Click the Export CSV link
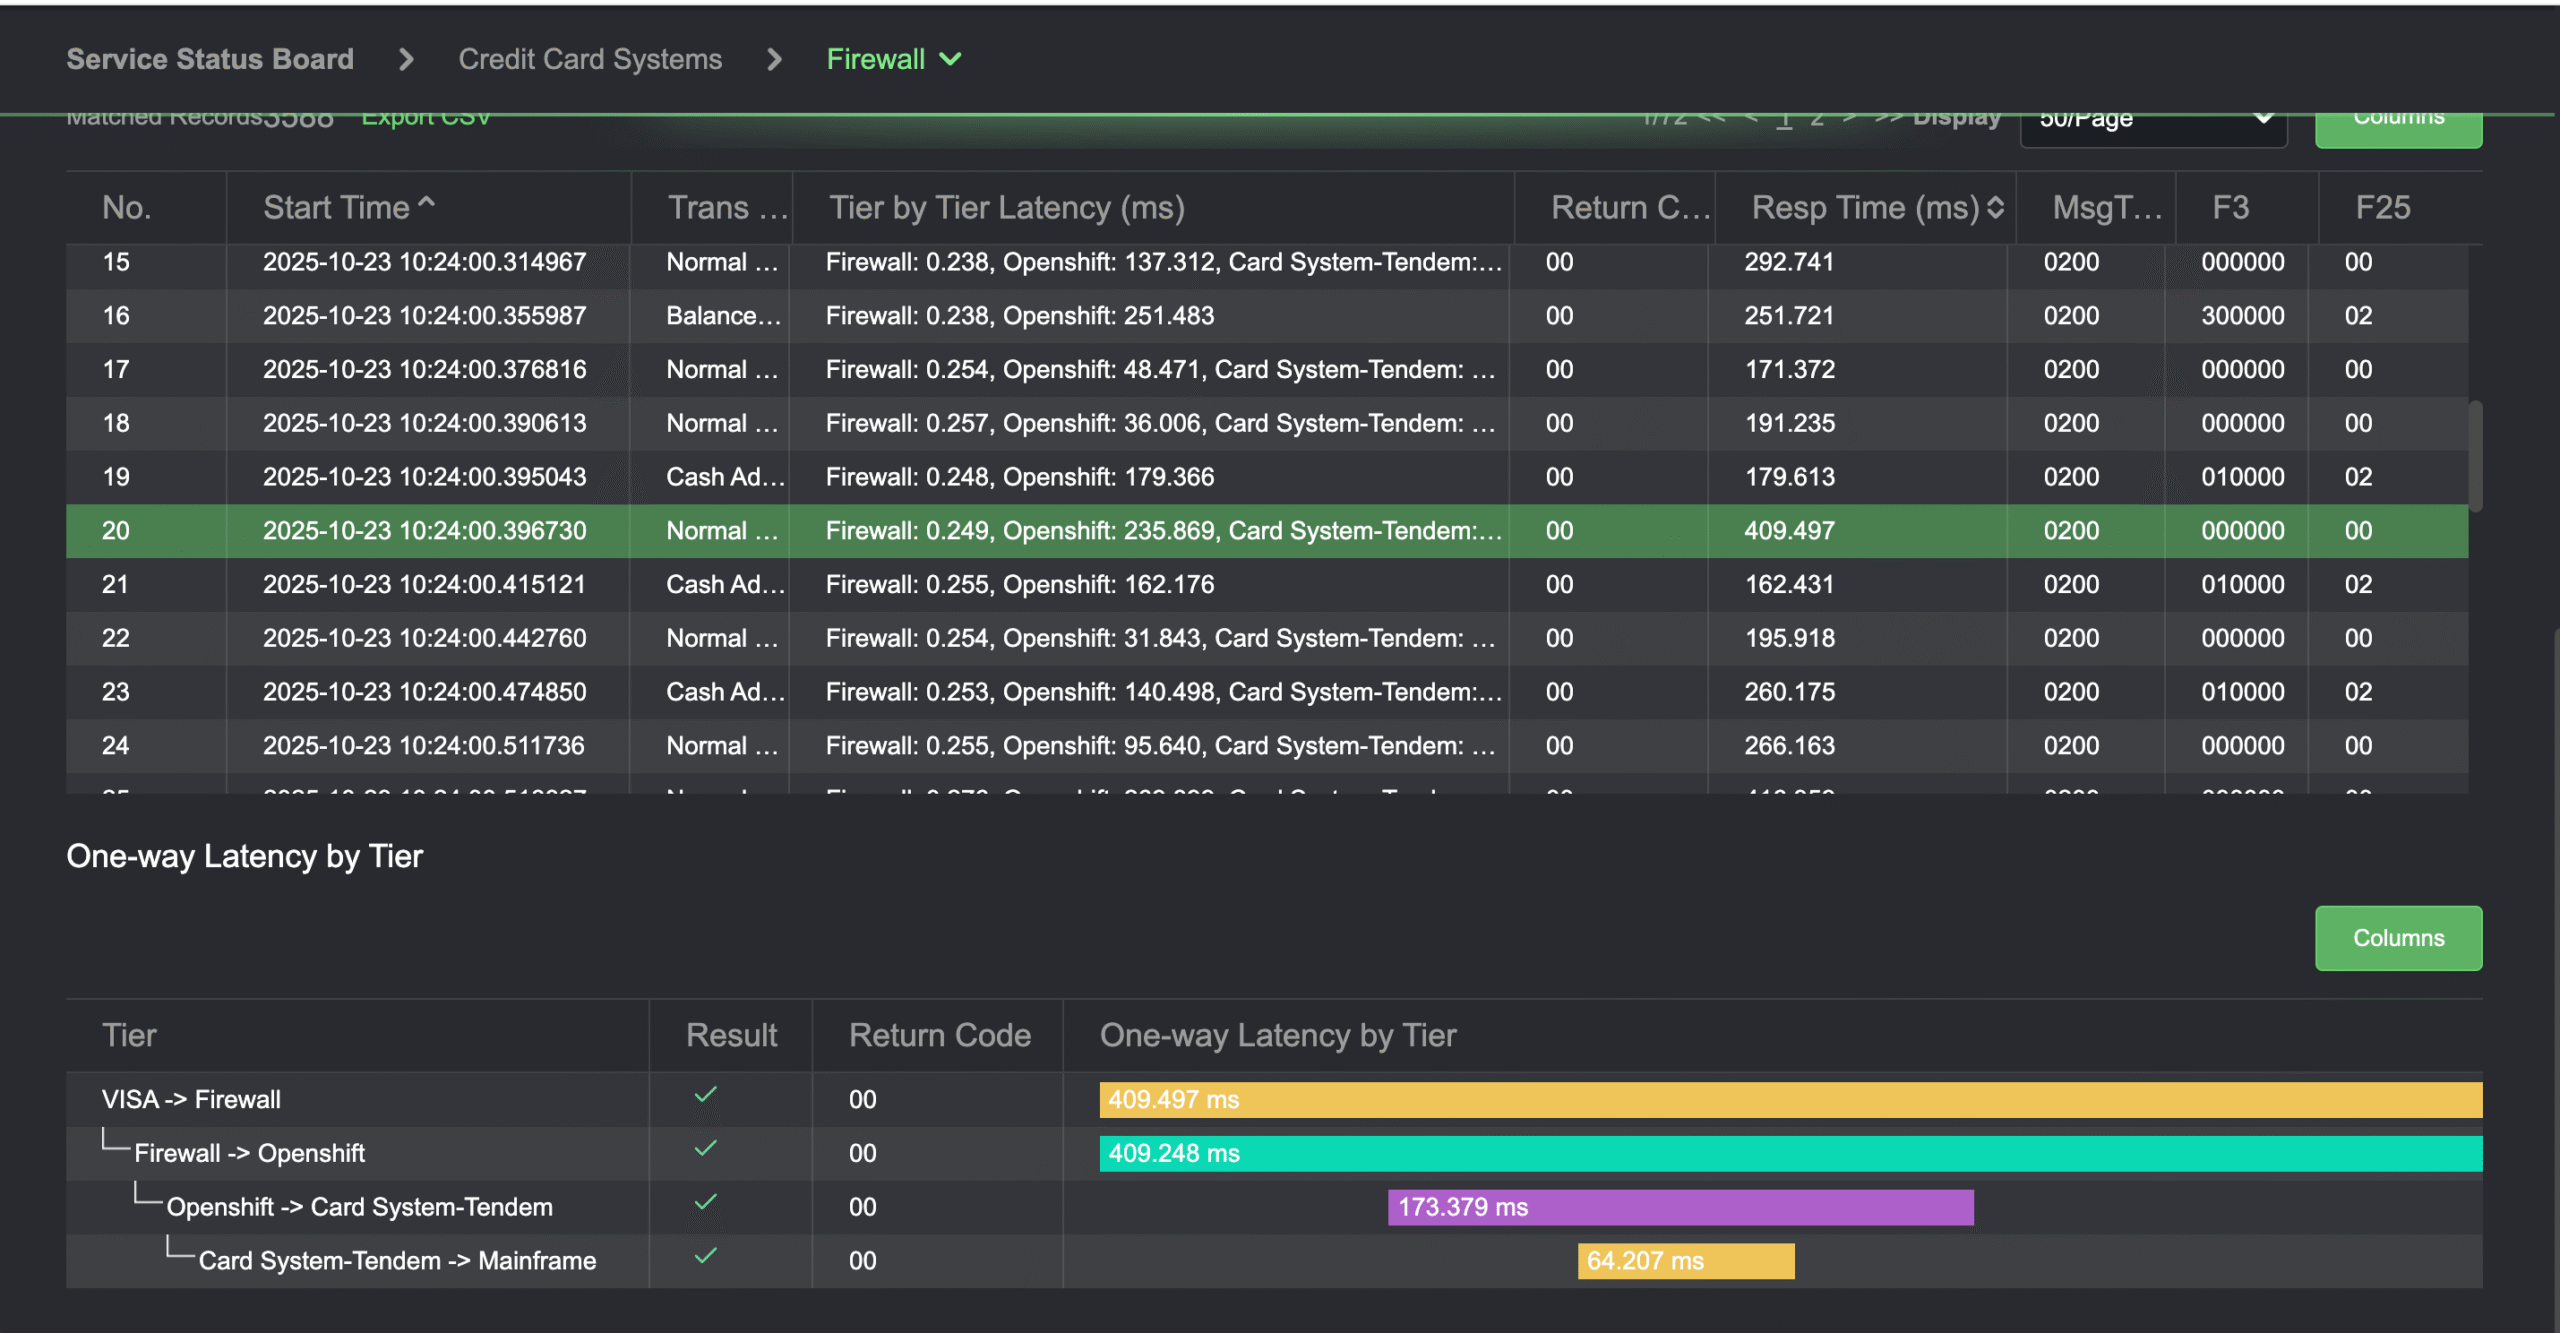Screen dimensions: 2560x1333 426,120
